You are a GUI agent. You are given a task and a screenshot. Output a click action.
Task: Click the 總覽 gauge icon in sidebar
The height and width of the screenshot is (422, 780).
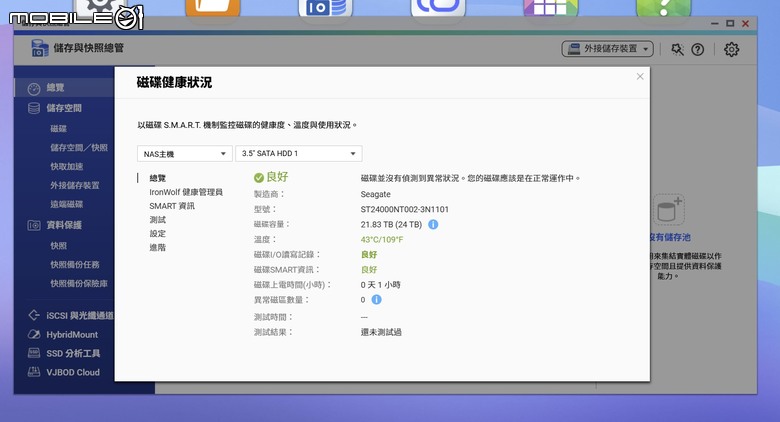(x=34, y=89)
